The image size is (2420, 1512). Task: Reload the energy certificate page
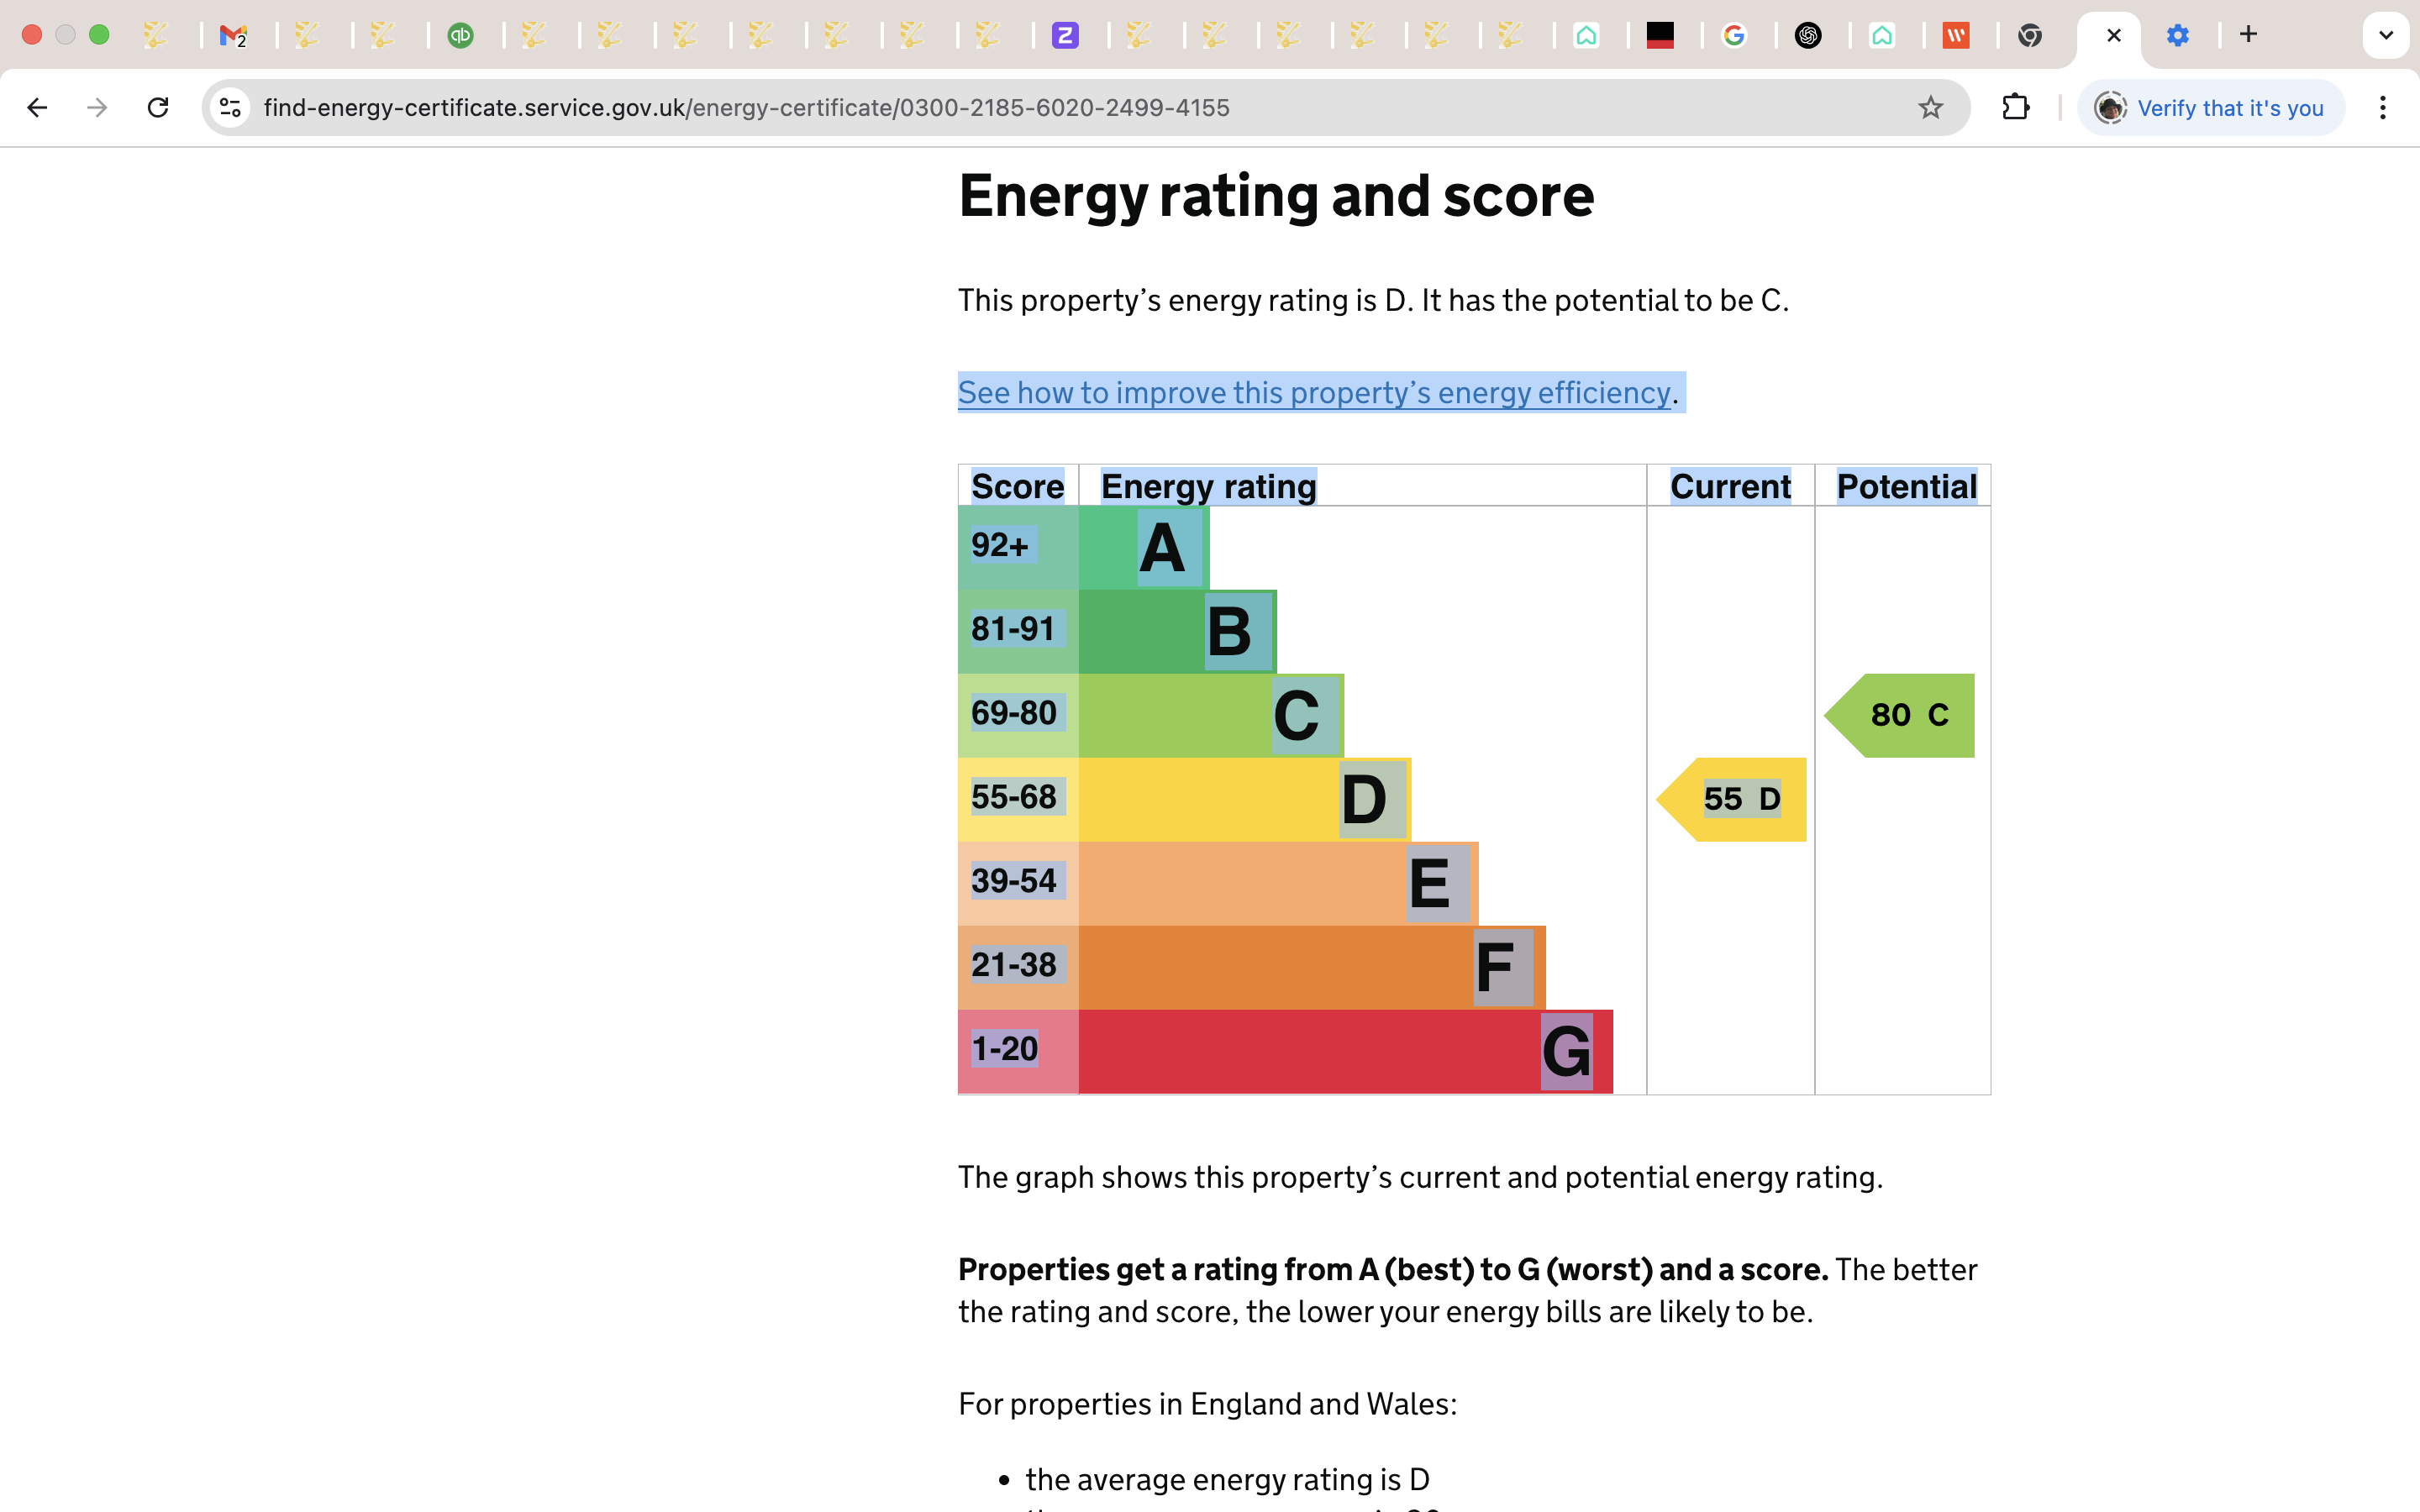tap(158, 107)
